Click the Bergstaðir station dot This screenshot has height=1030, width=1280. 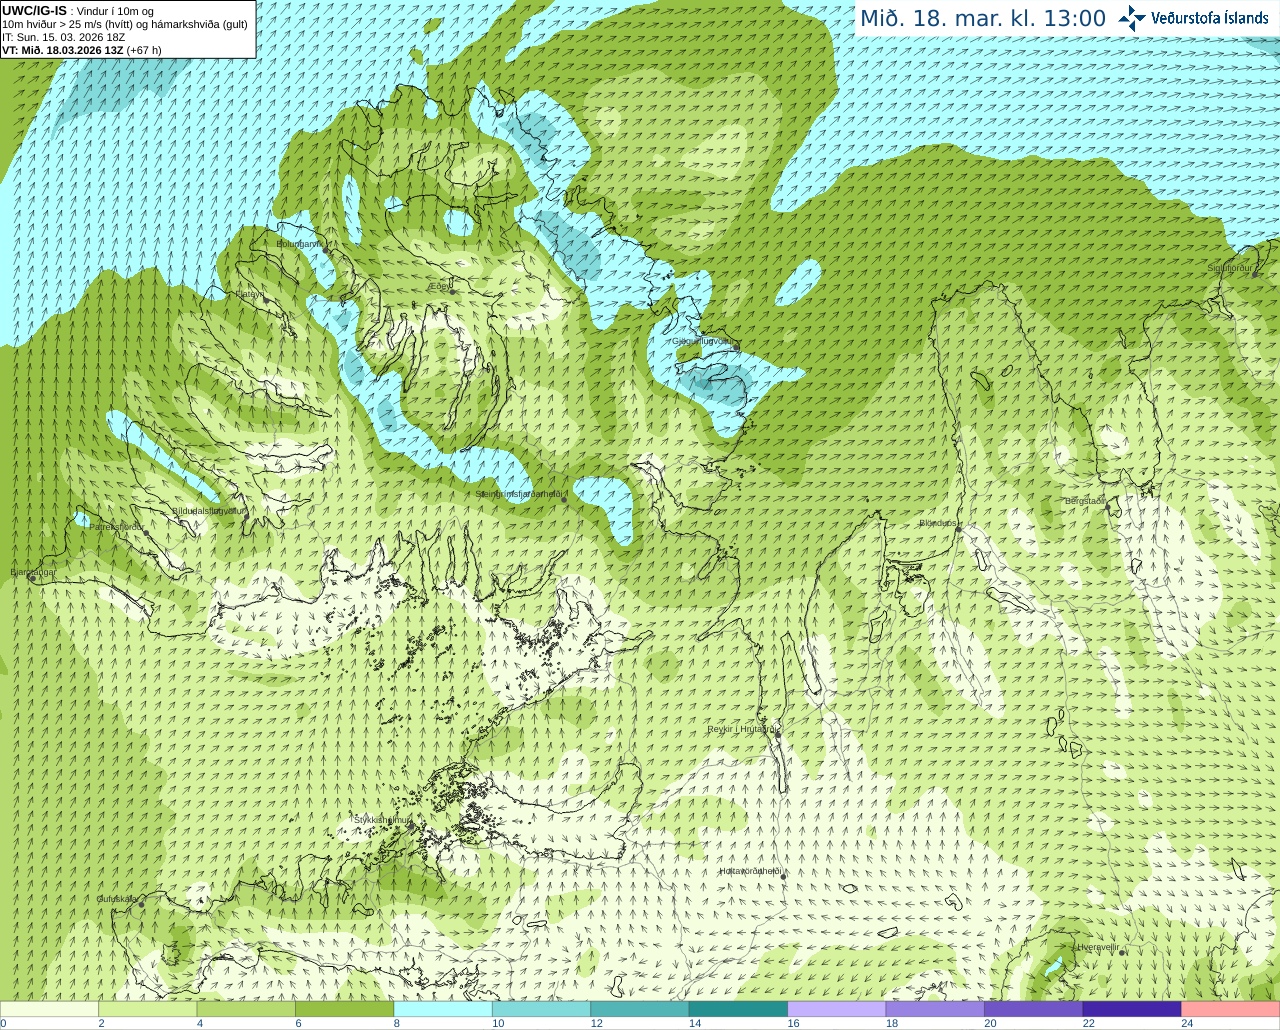[1108, 506]
